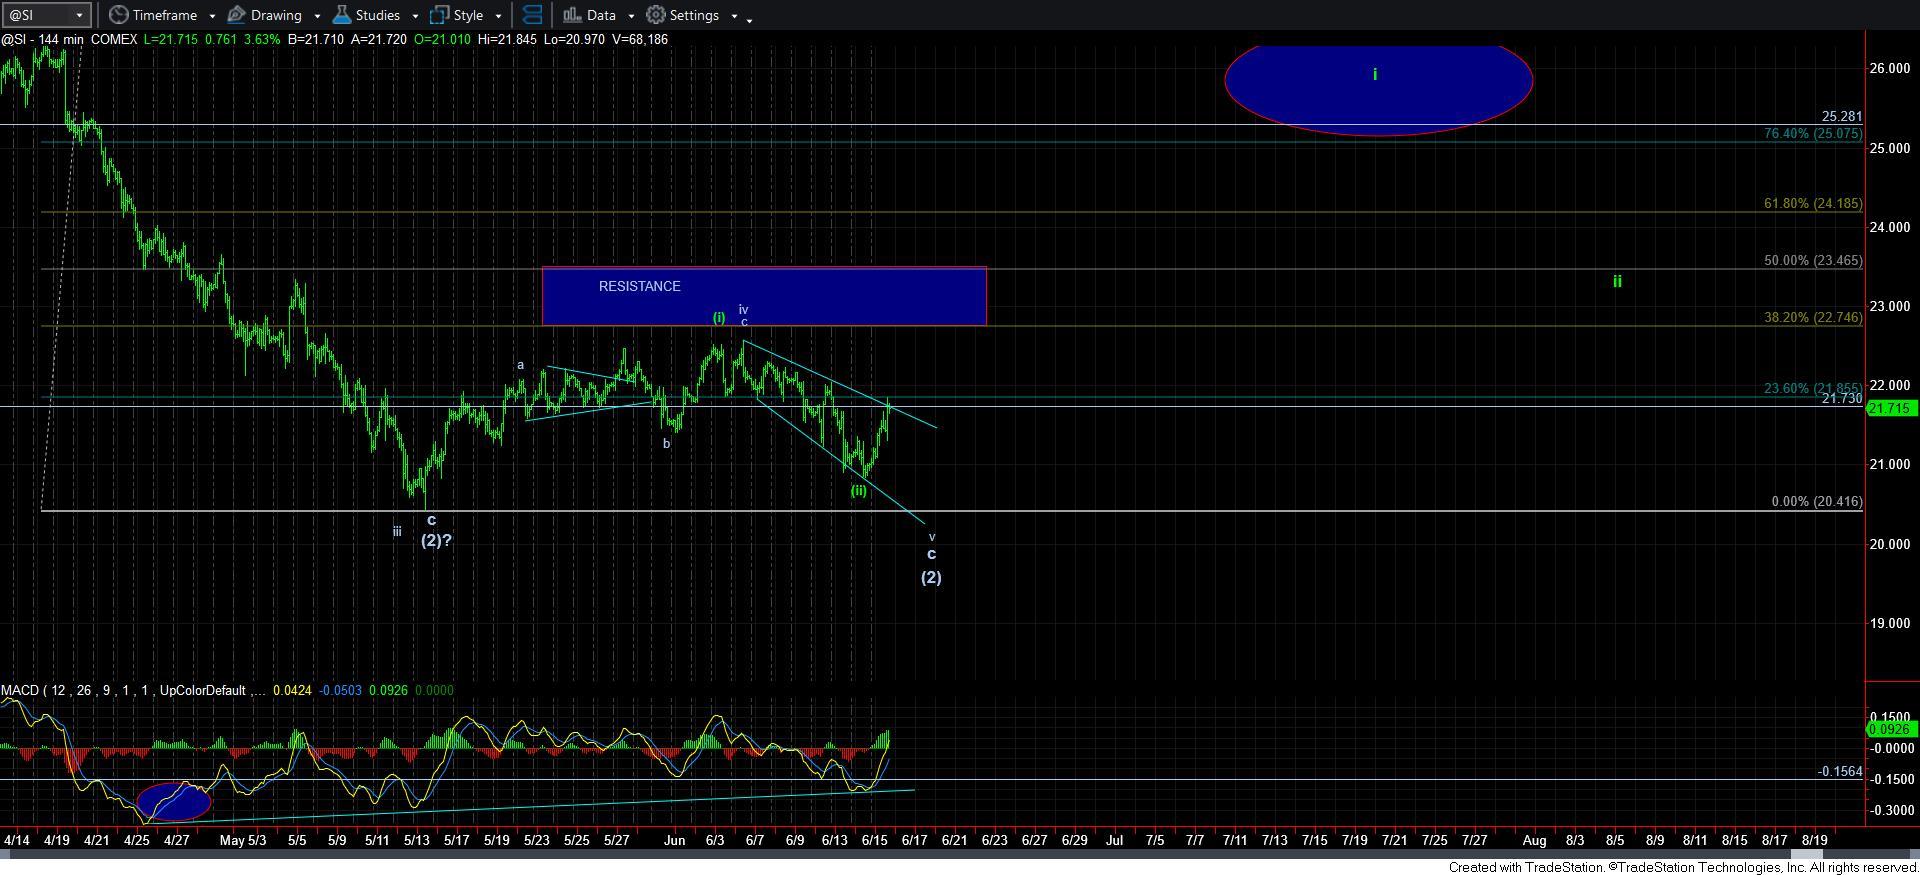Viewport: 1920px width, 875px height.
Task: Click the MACD study label
Action: (x=134, y=690)
